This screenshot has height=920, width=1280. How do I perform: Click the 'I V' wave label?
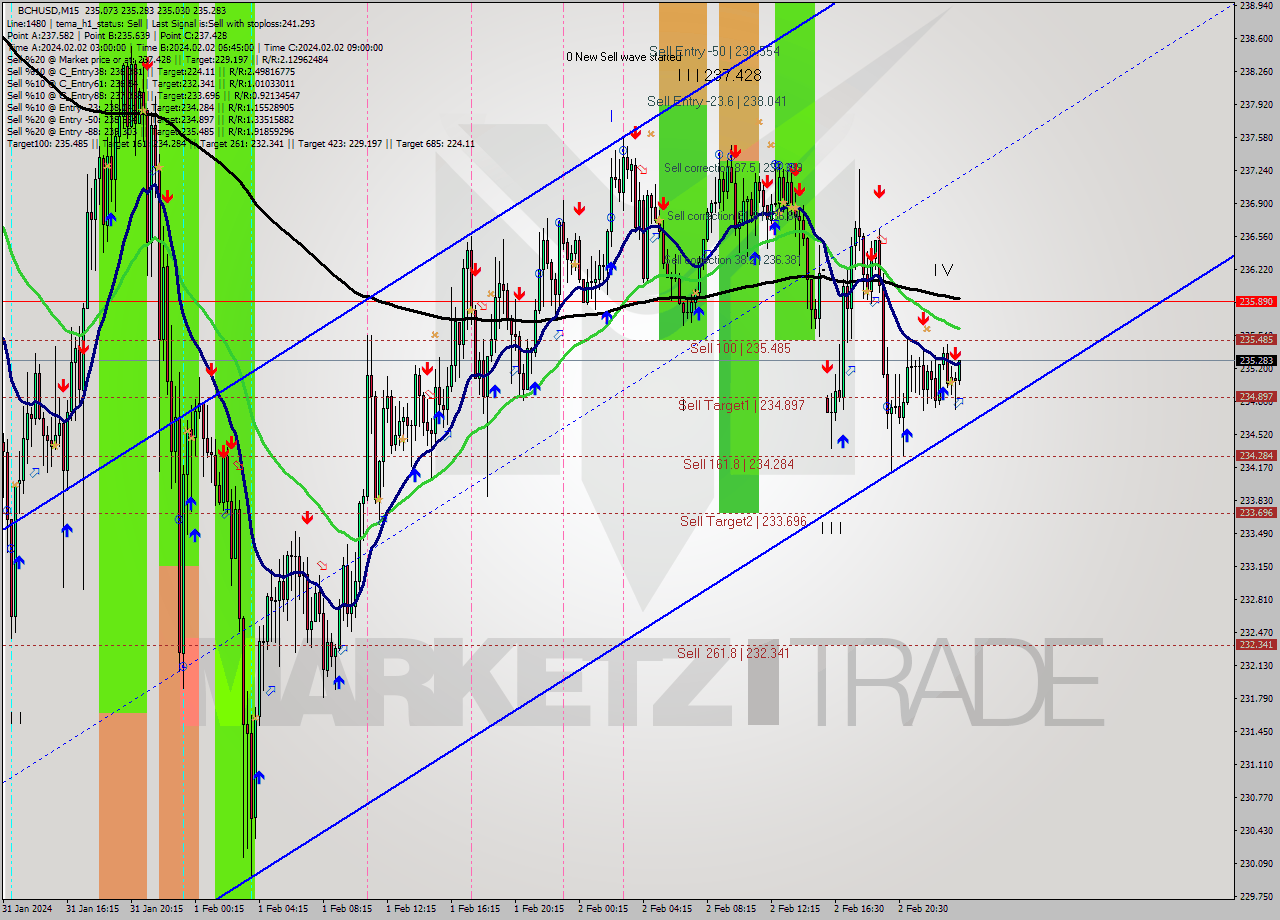(943, 270)
